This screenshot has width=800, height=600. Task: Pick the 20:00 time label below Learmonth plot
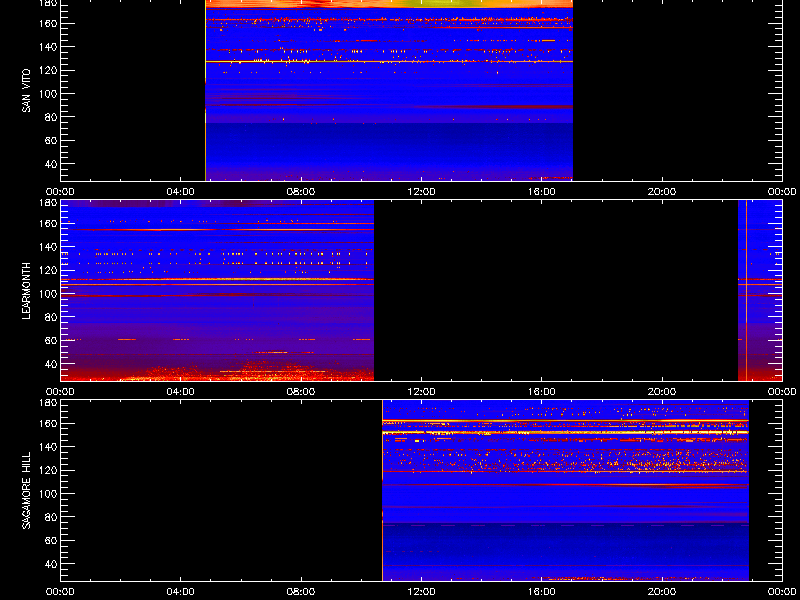pyautogui.click(x=662, y=392)
